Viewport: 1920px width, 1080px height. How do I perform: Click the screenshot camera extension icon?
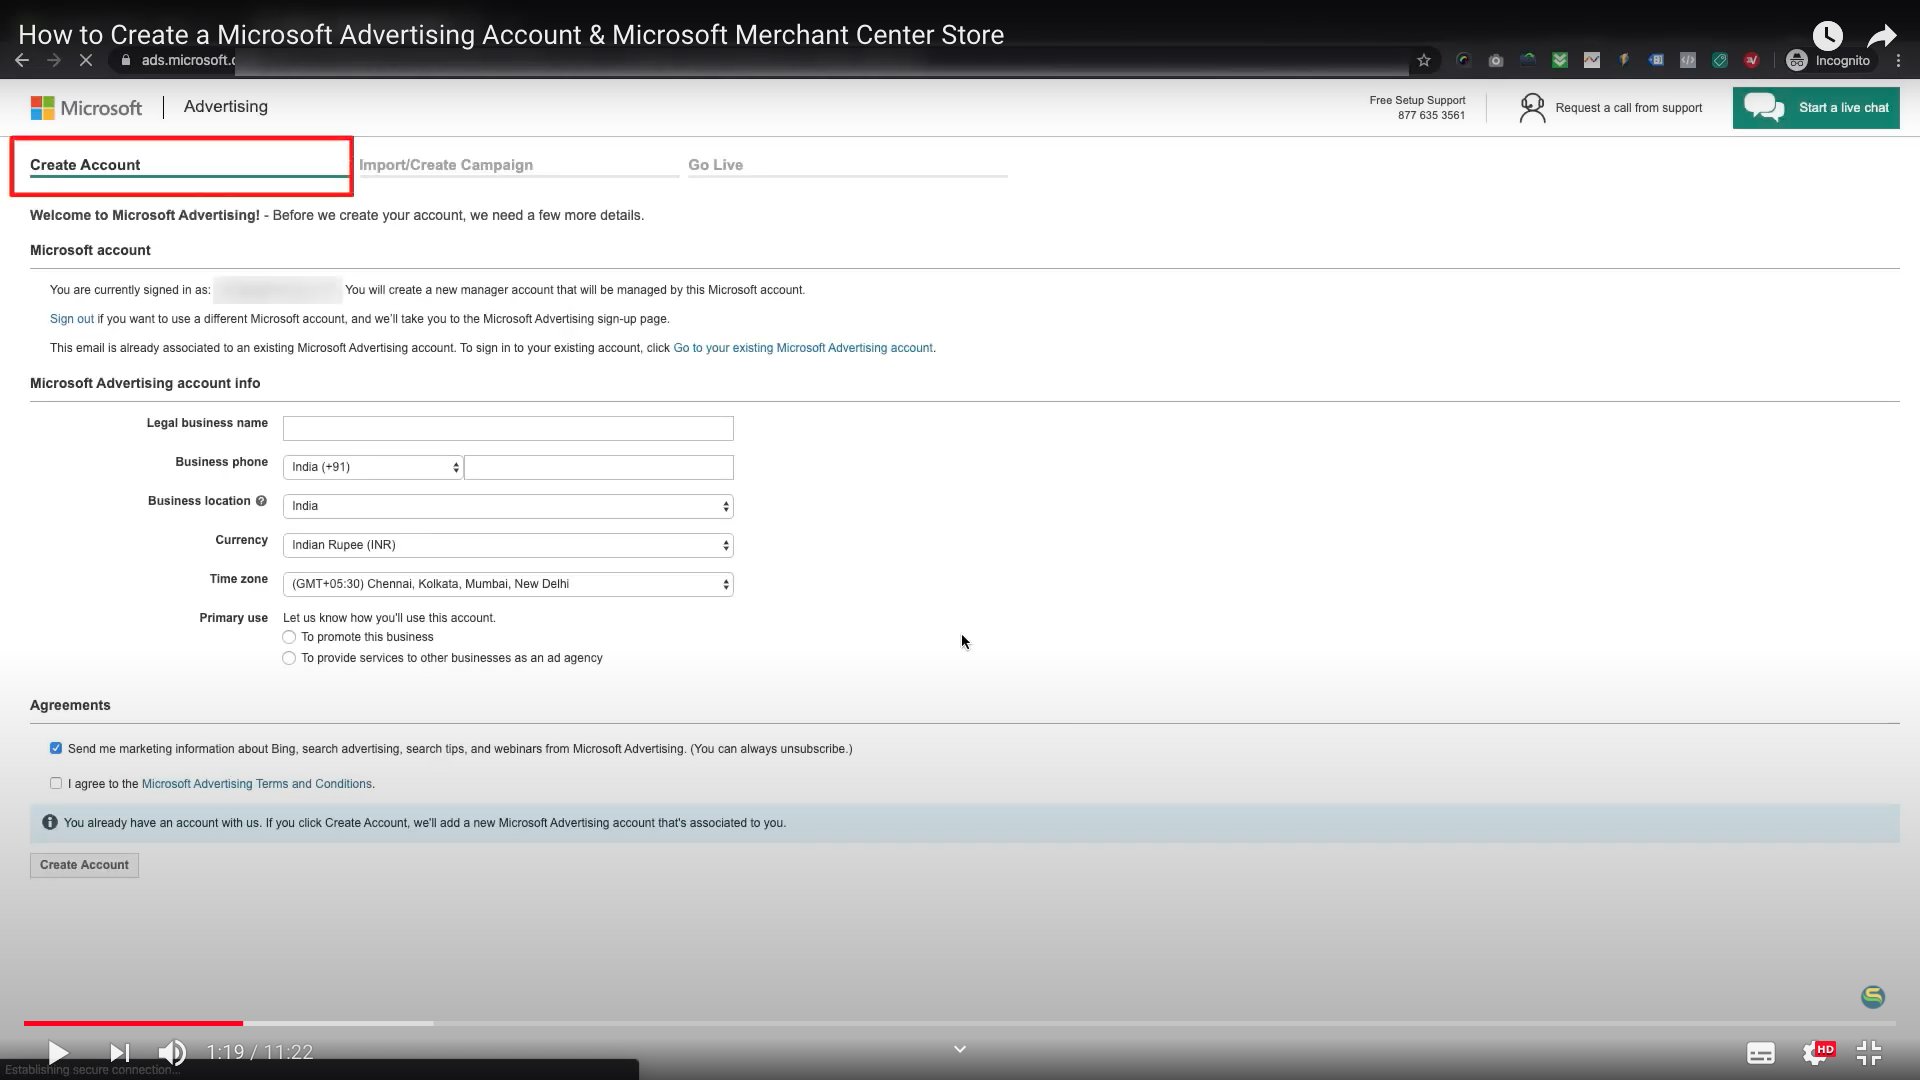point(1496,60)
